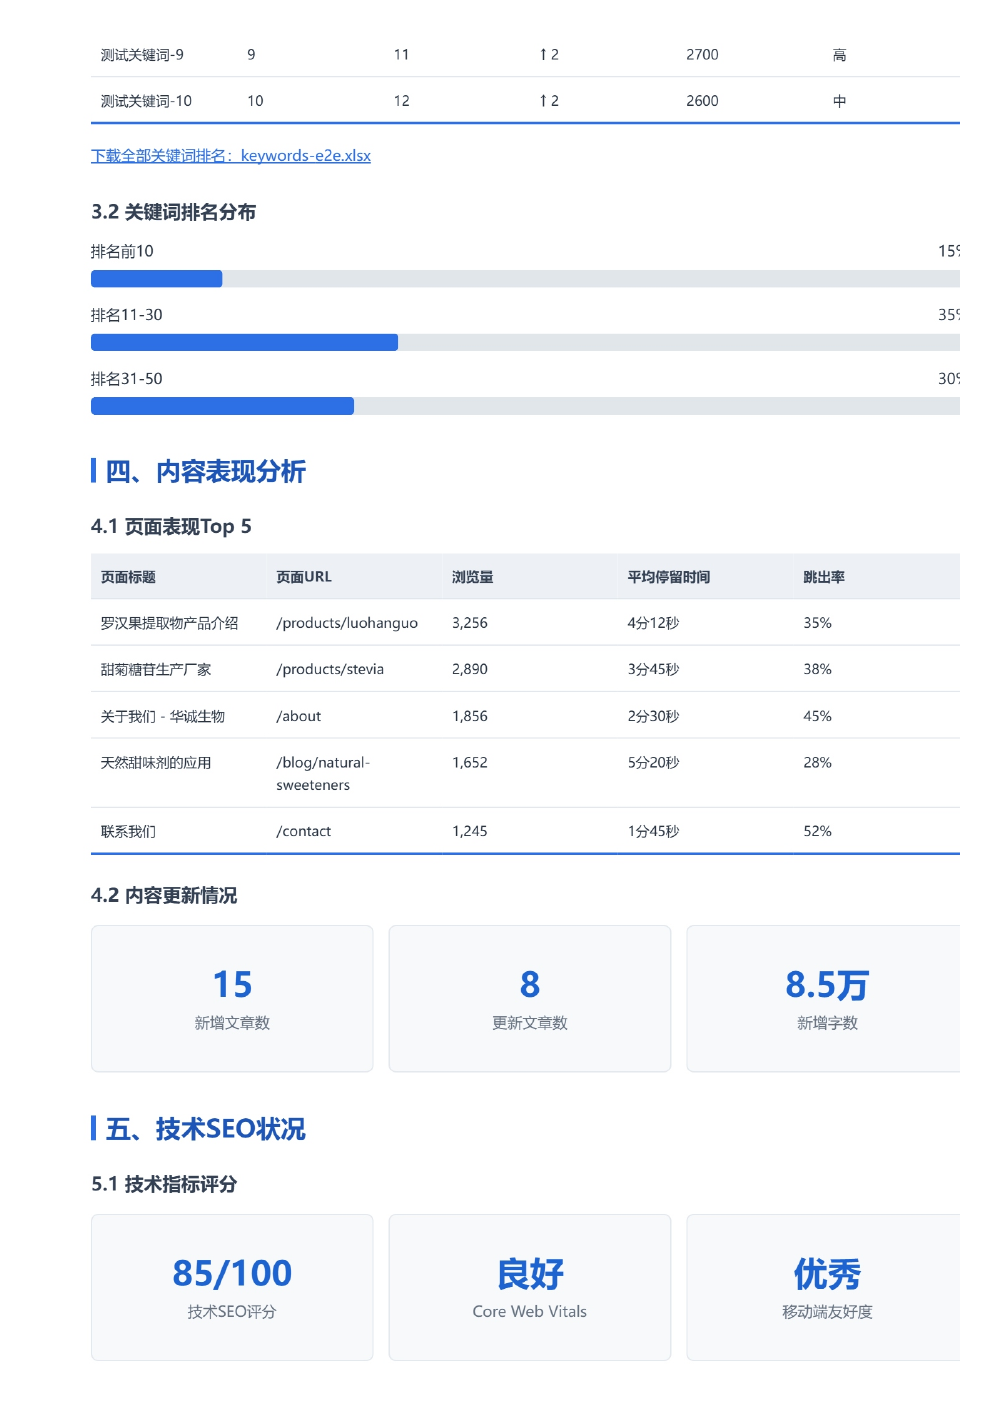Click the dwell time 4分12秒
Screen dimensions: 993x1404
pos(653,623)
